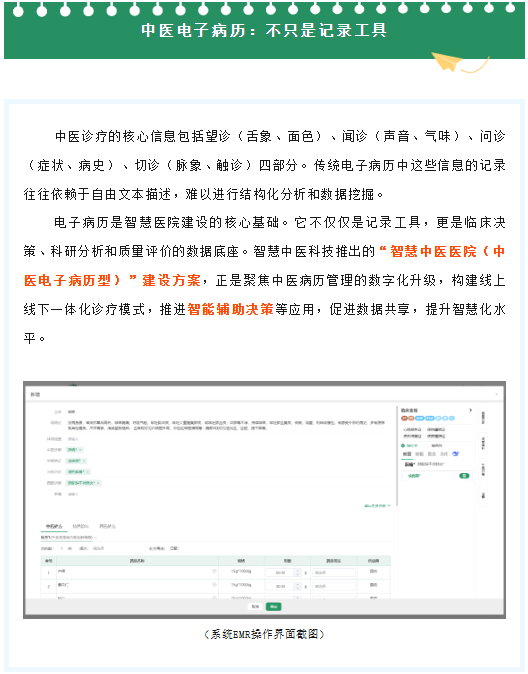Select the checked green radio option in the right panel
528x674 pixels.
(403, 446)
